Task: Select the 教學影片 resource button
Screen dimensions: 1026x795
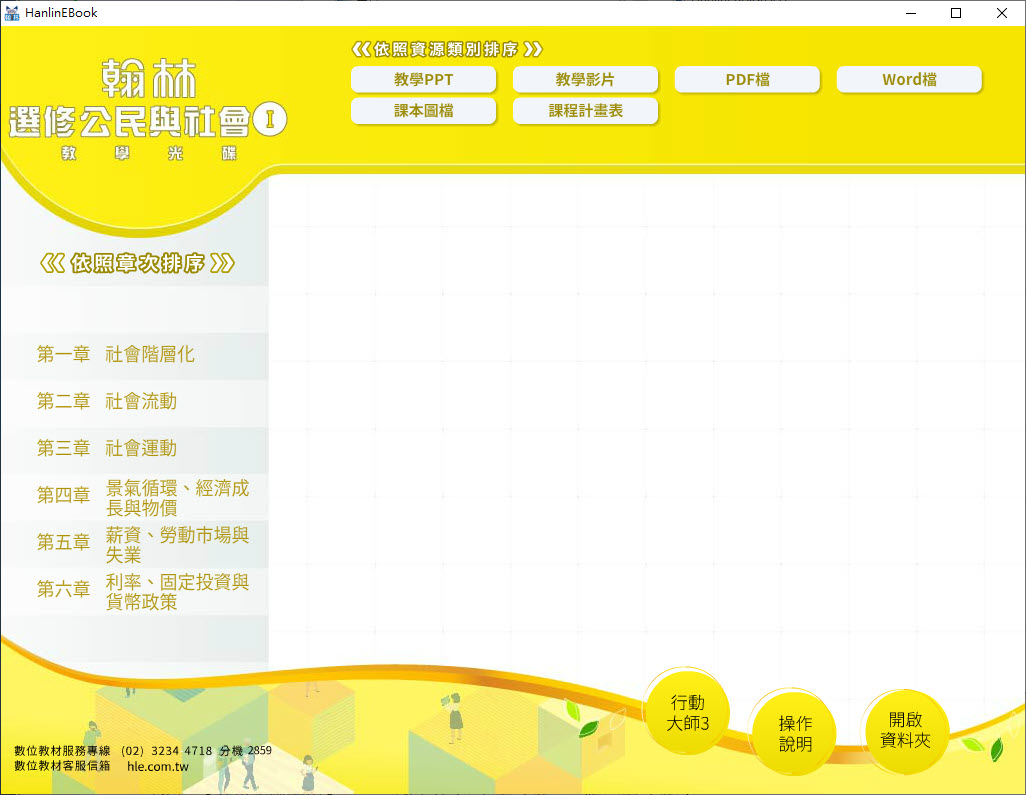Action: (x=585, y=80)
